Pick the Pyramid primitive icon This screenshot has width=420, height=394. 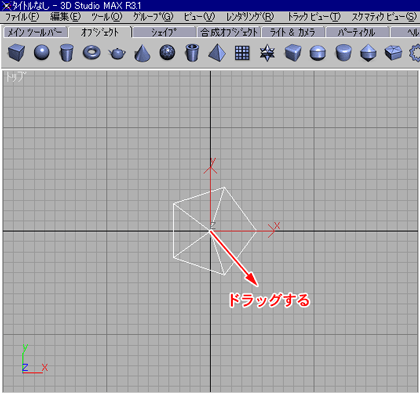coord(217,53)
